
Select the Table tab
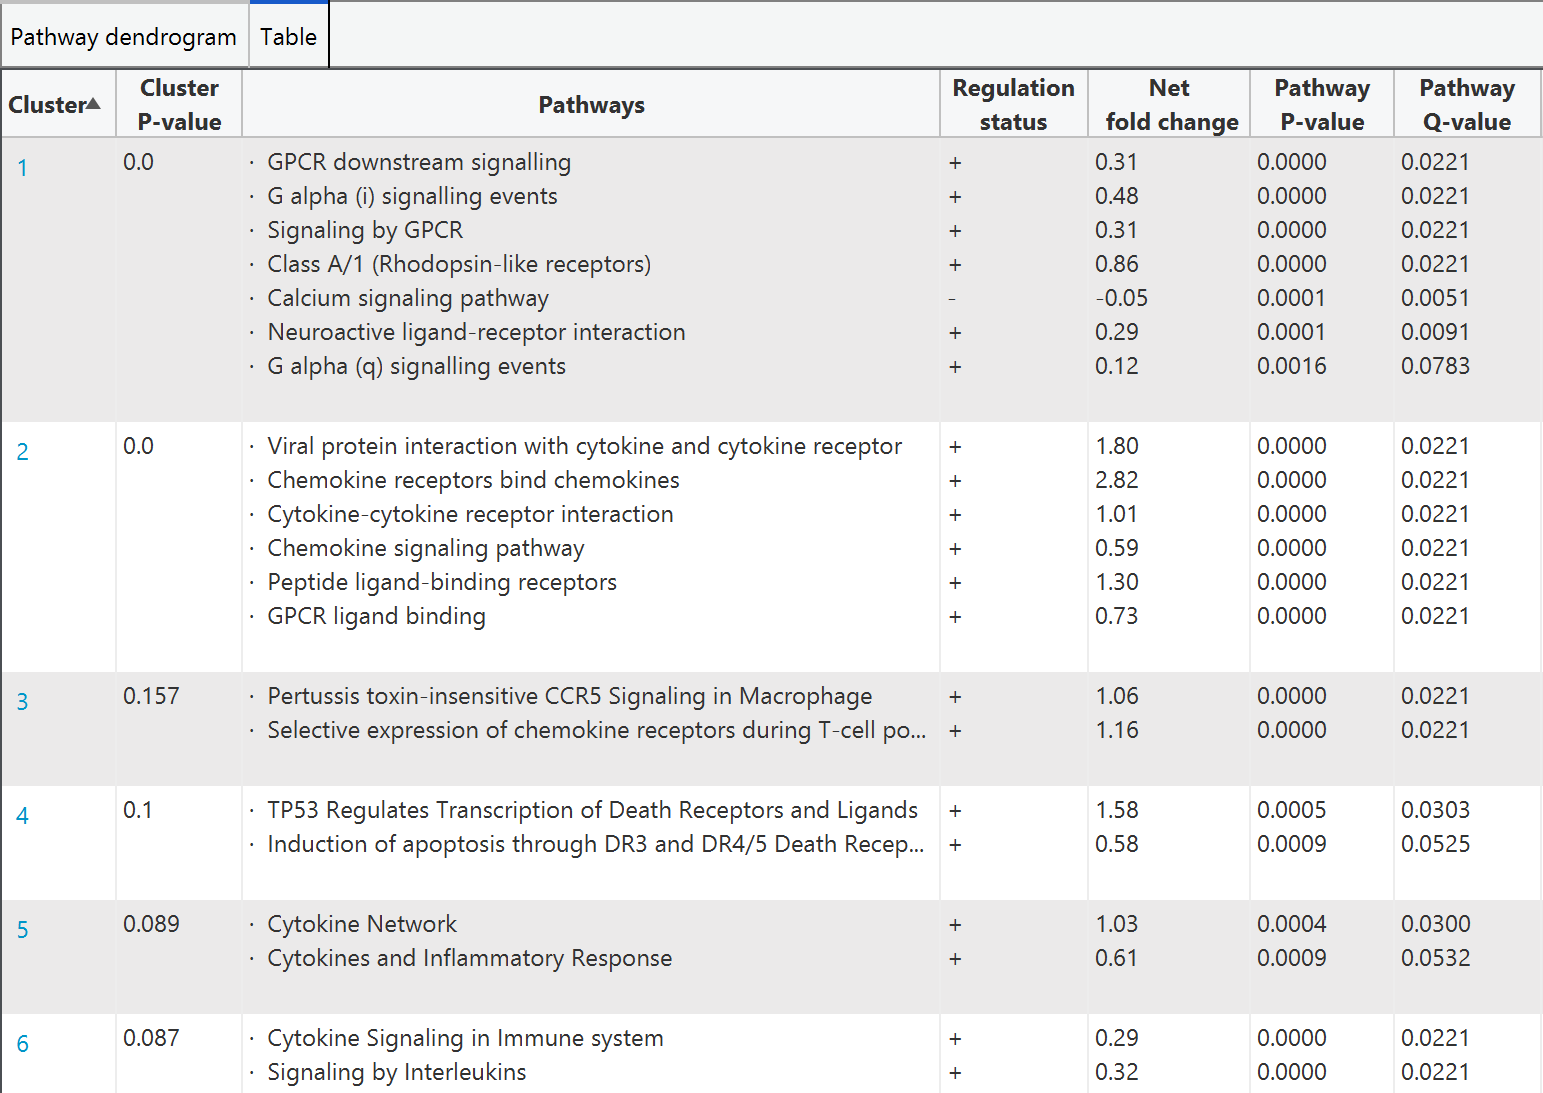[288, 37]
